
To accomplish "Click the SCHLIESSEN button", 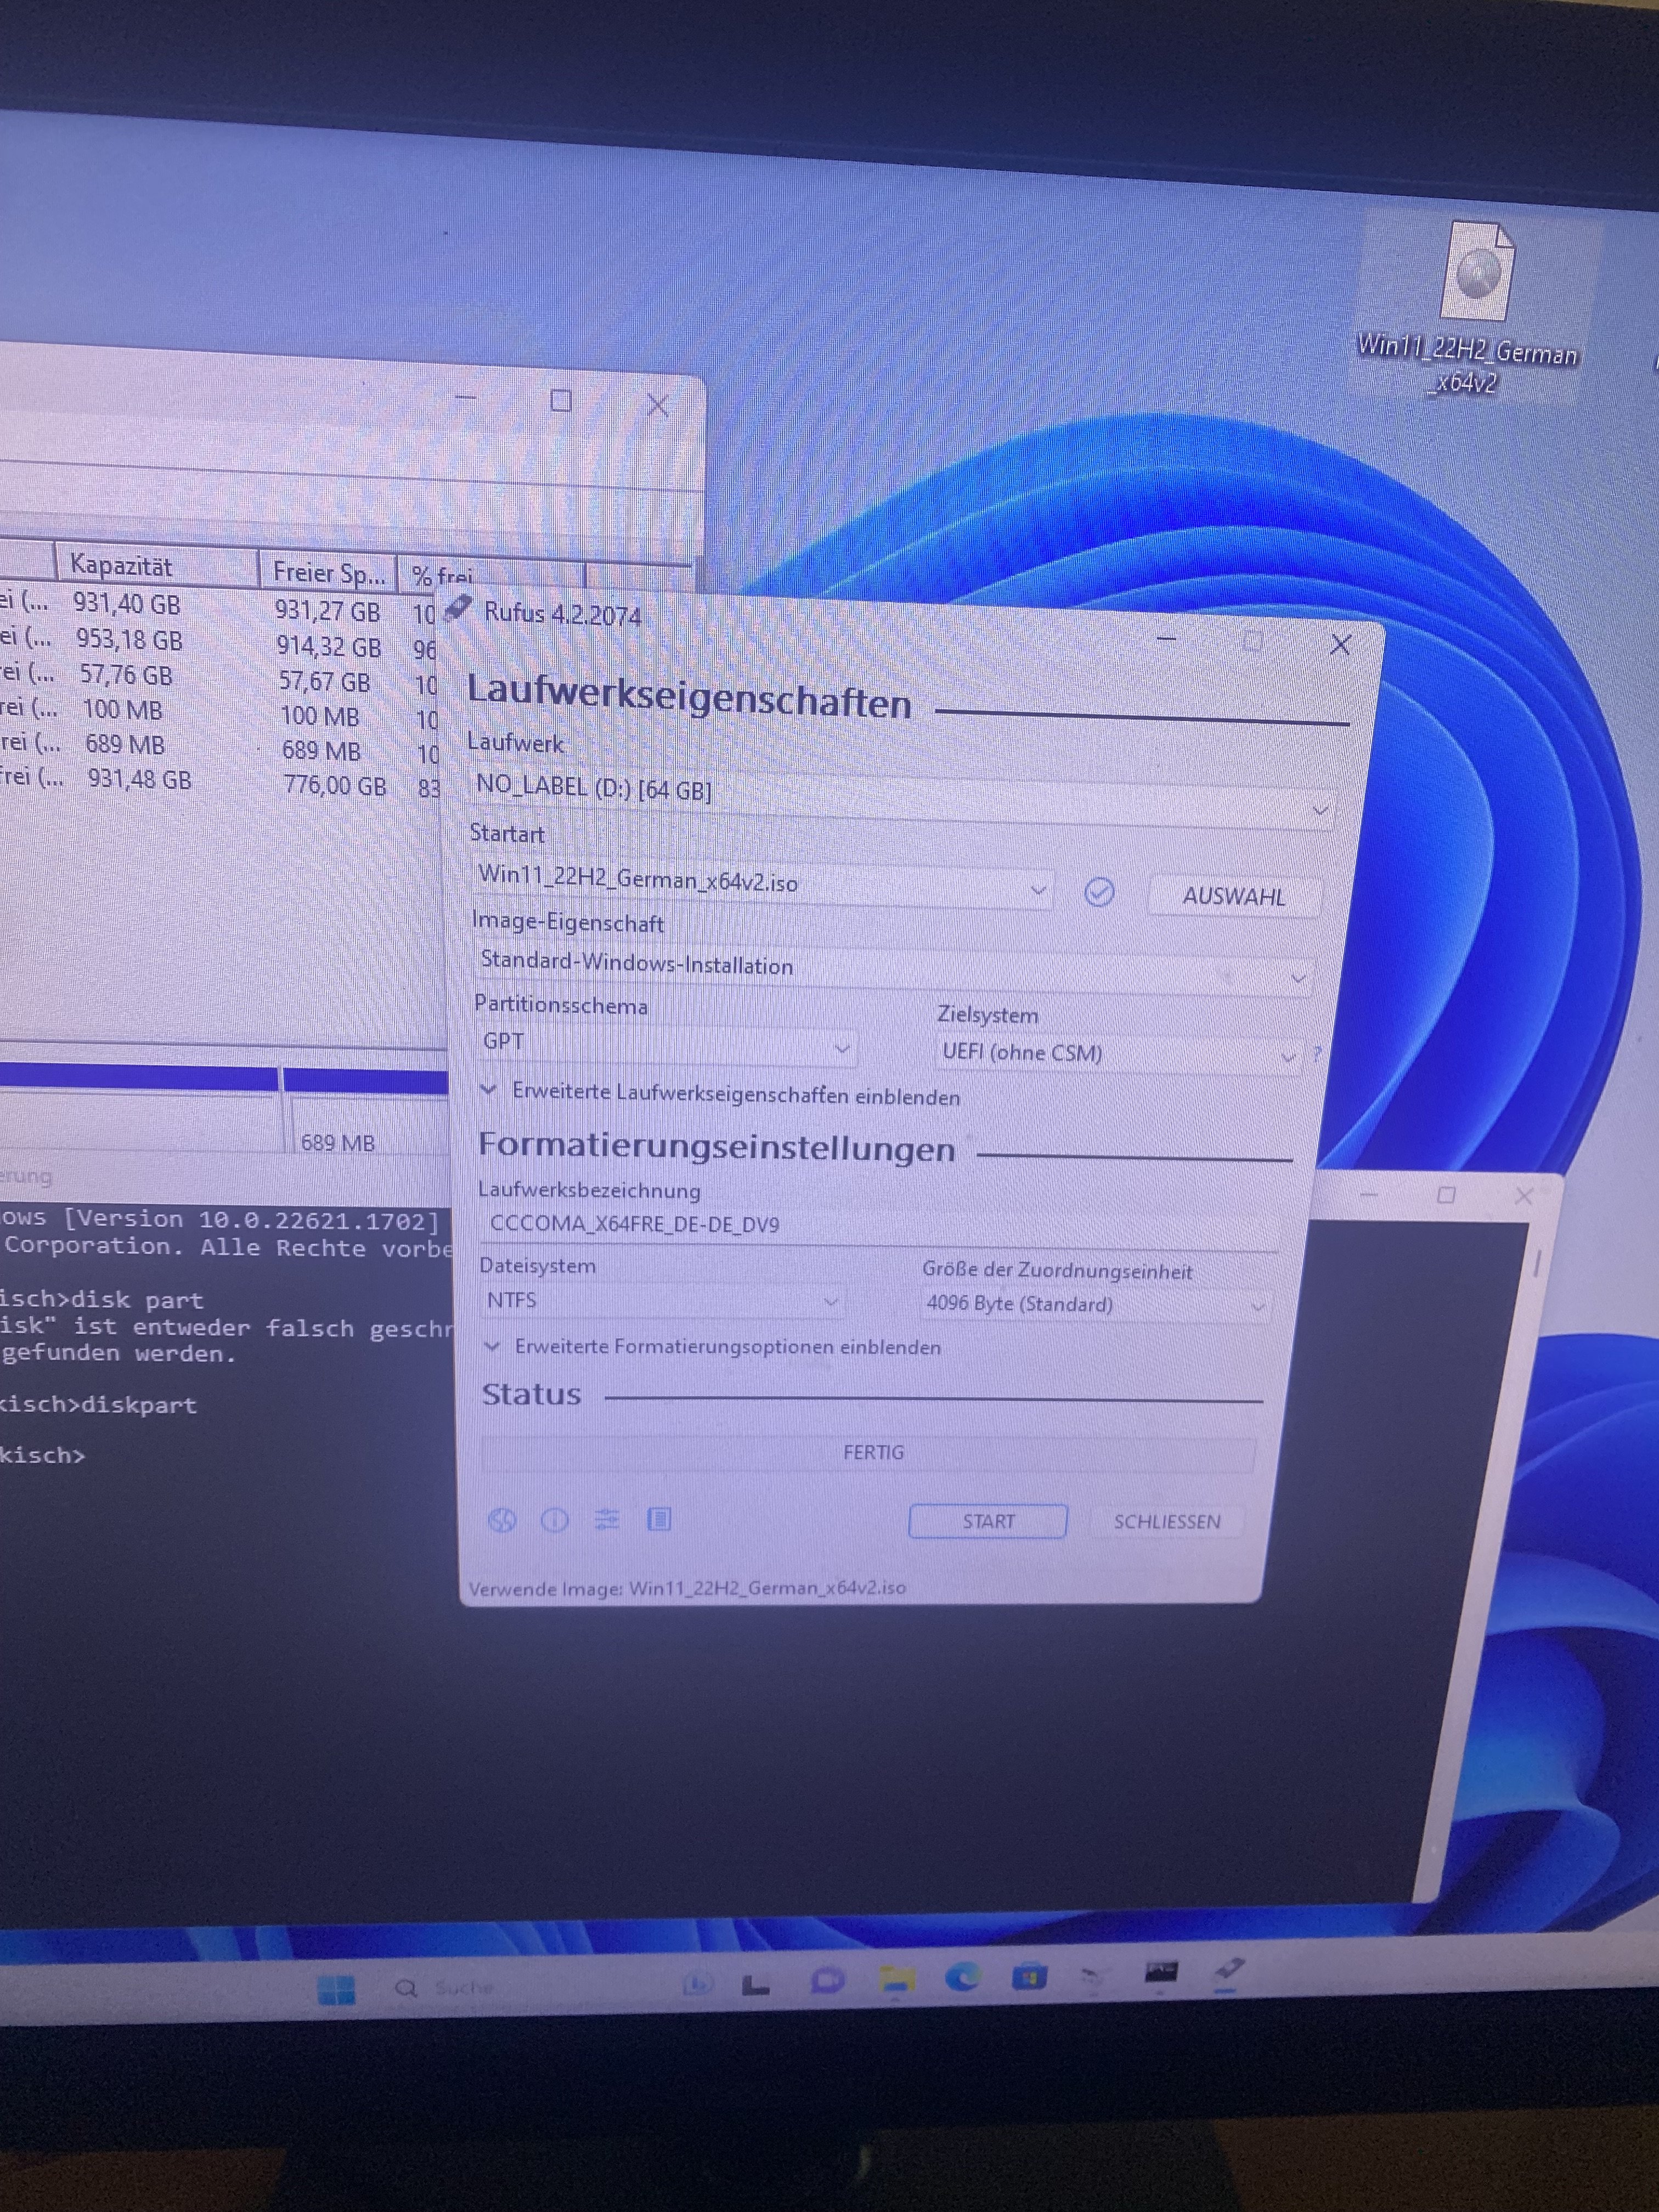I will (x=1167, y=1521).
